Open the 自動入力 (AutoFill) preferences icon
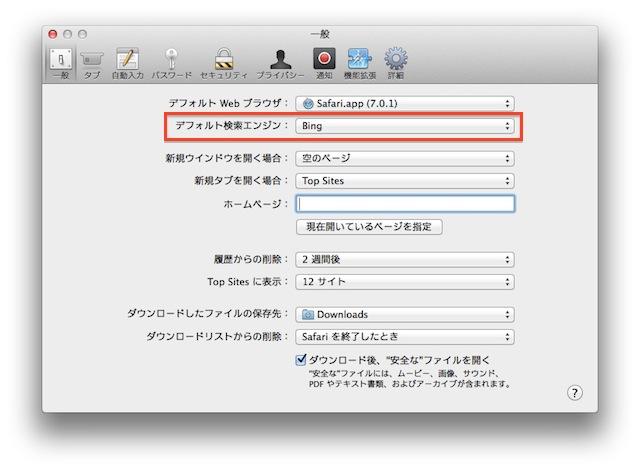Viewport: 640px width, 471px height. pyautogui.click(x=128, y=63)
